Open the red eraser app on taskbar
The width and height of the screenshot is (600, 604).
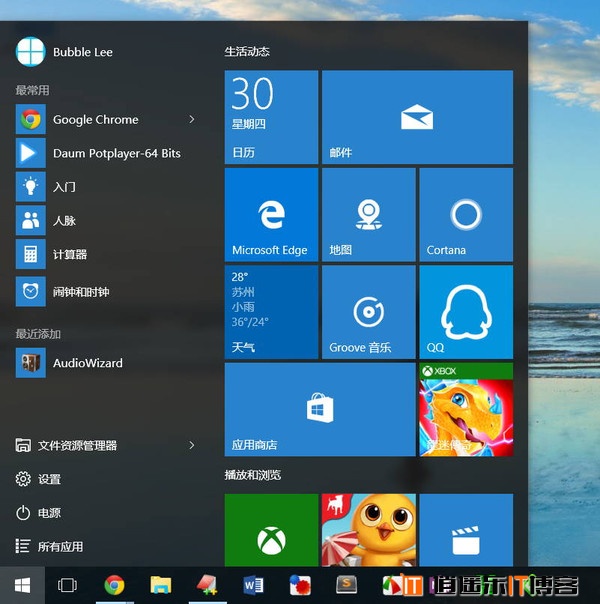[x=208, y=585]
